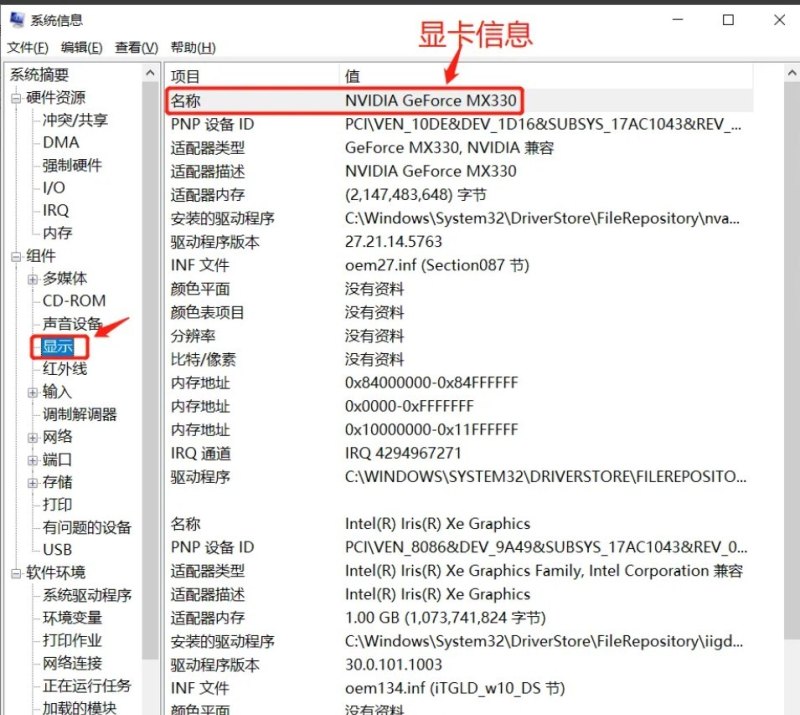This screenshot has height=715, width=800.
Task: Expand the 输入 tree node
Action: [x=33, y=392]
